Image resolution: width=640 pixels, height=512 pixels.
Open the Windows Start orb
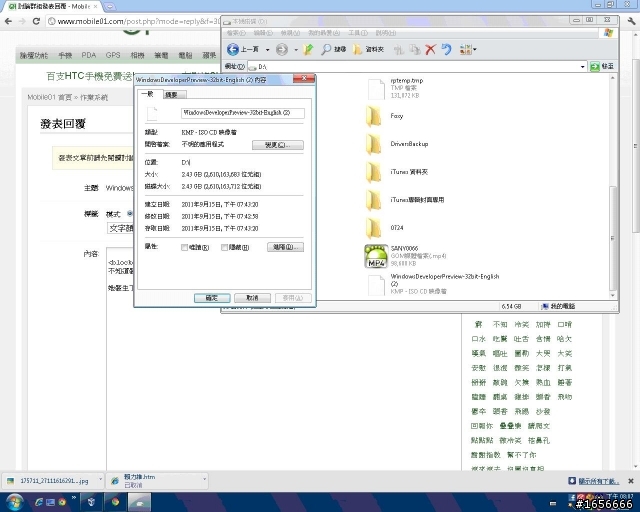click(x=14, y=502)
